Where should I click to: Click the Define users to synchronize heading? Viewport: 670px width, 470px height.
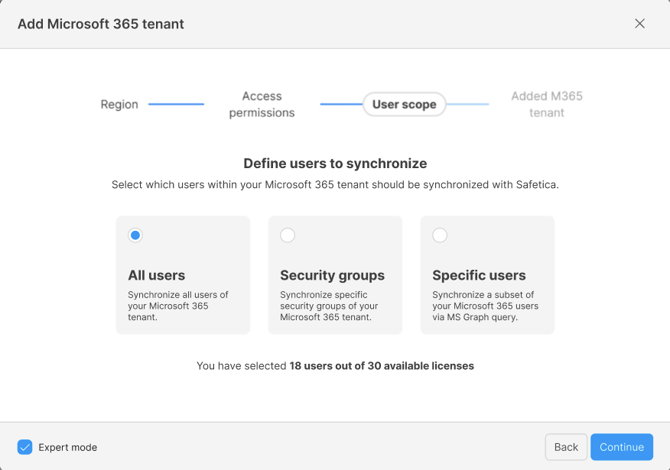pyautogui.click(x=335, y=163)
